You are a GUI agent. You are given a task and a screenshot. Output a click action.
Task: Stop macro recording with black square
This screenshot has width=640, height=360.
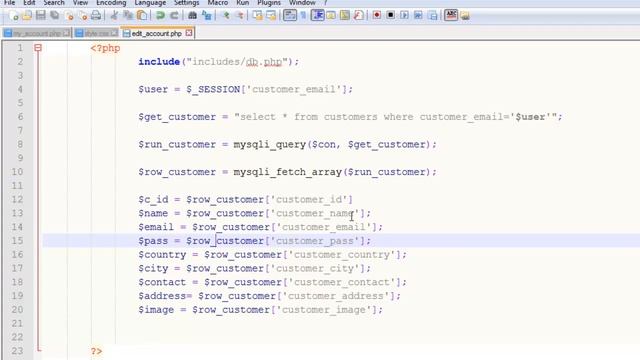(391, 16)
